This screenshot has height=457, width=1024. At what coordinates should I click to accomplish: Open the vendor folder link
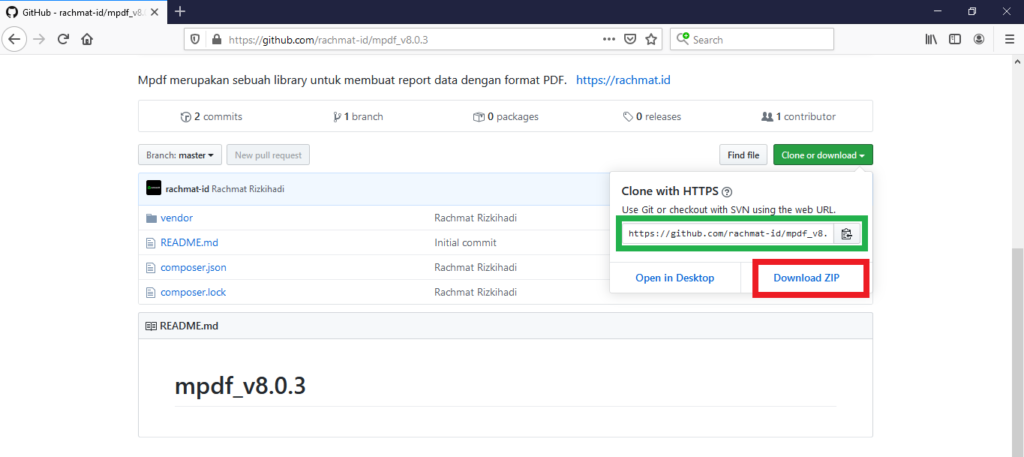pos(176,218)
